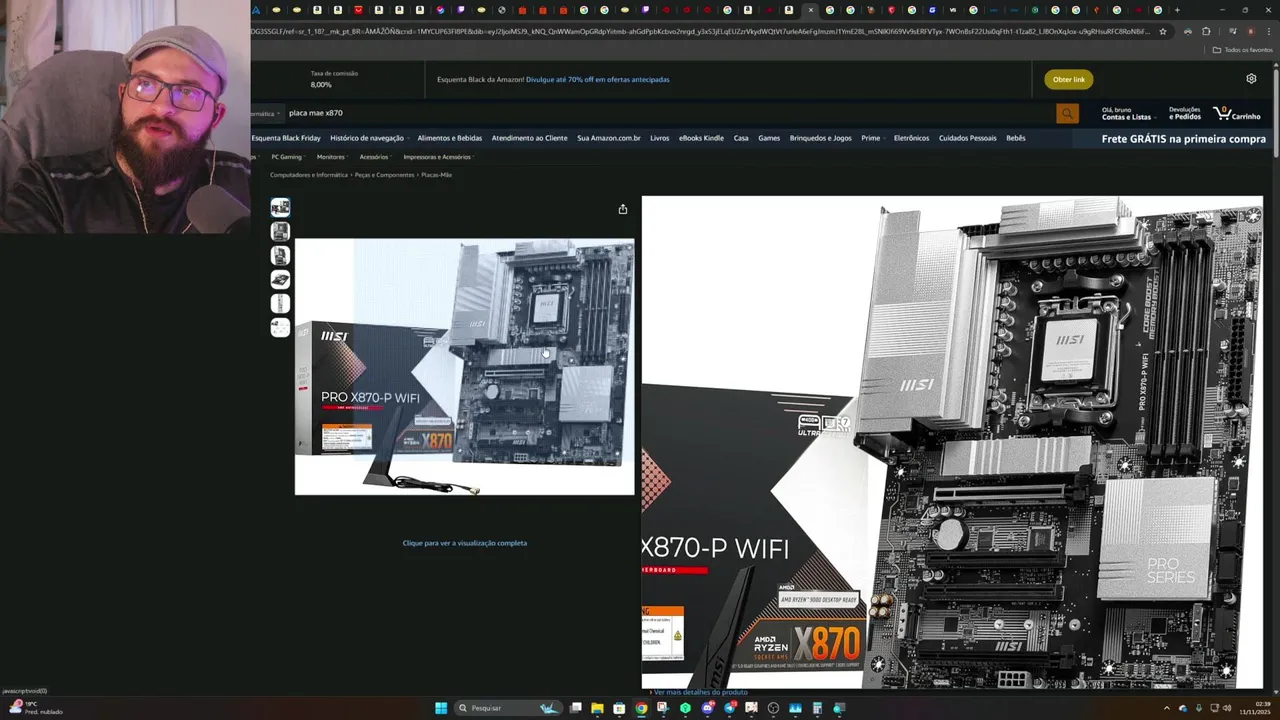The image size is (1280, 720).
Task: Open the Placas-Mãe breadcrumb link
Action: [436, 175]
